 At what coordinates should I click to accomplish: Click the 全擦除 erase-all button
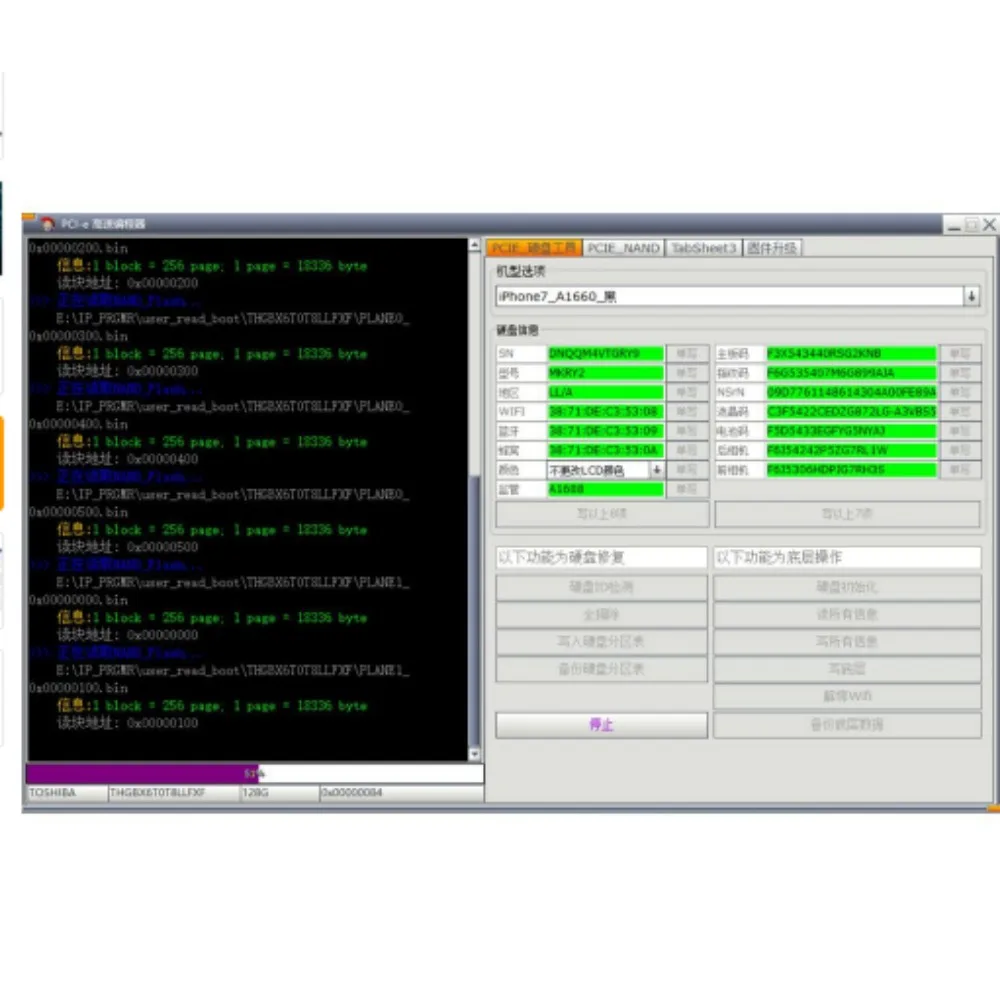click(601, 614)
